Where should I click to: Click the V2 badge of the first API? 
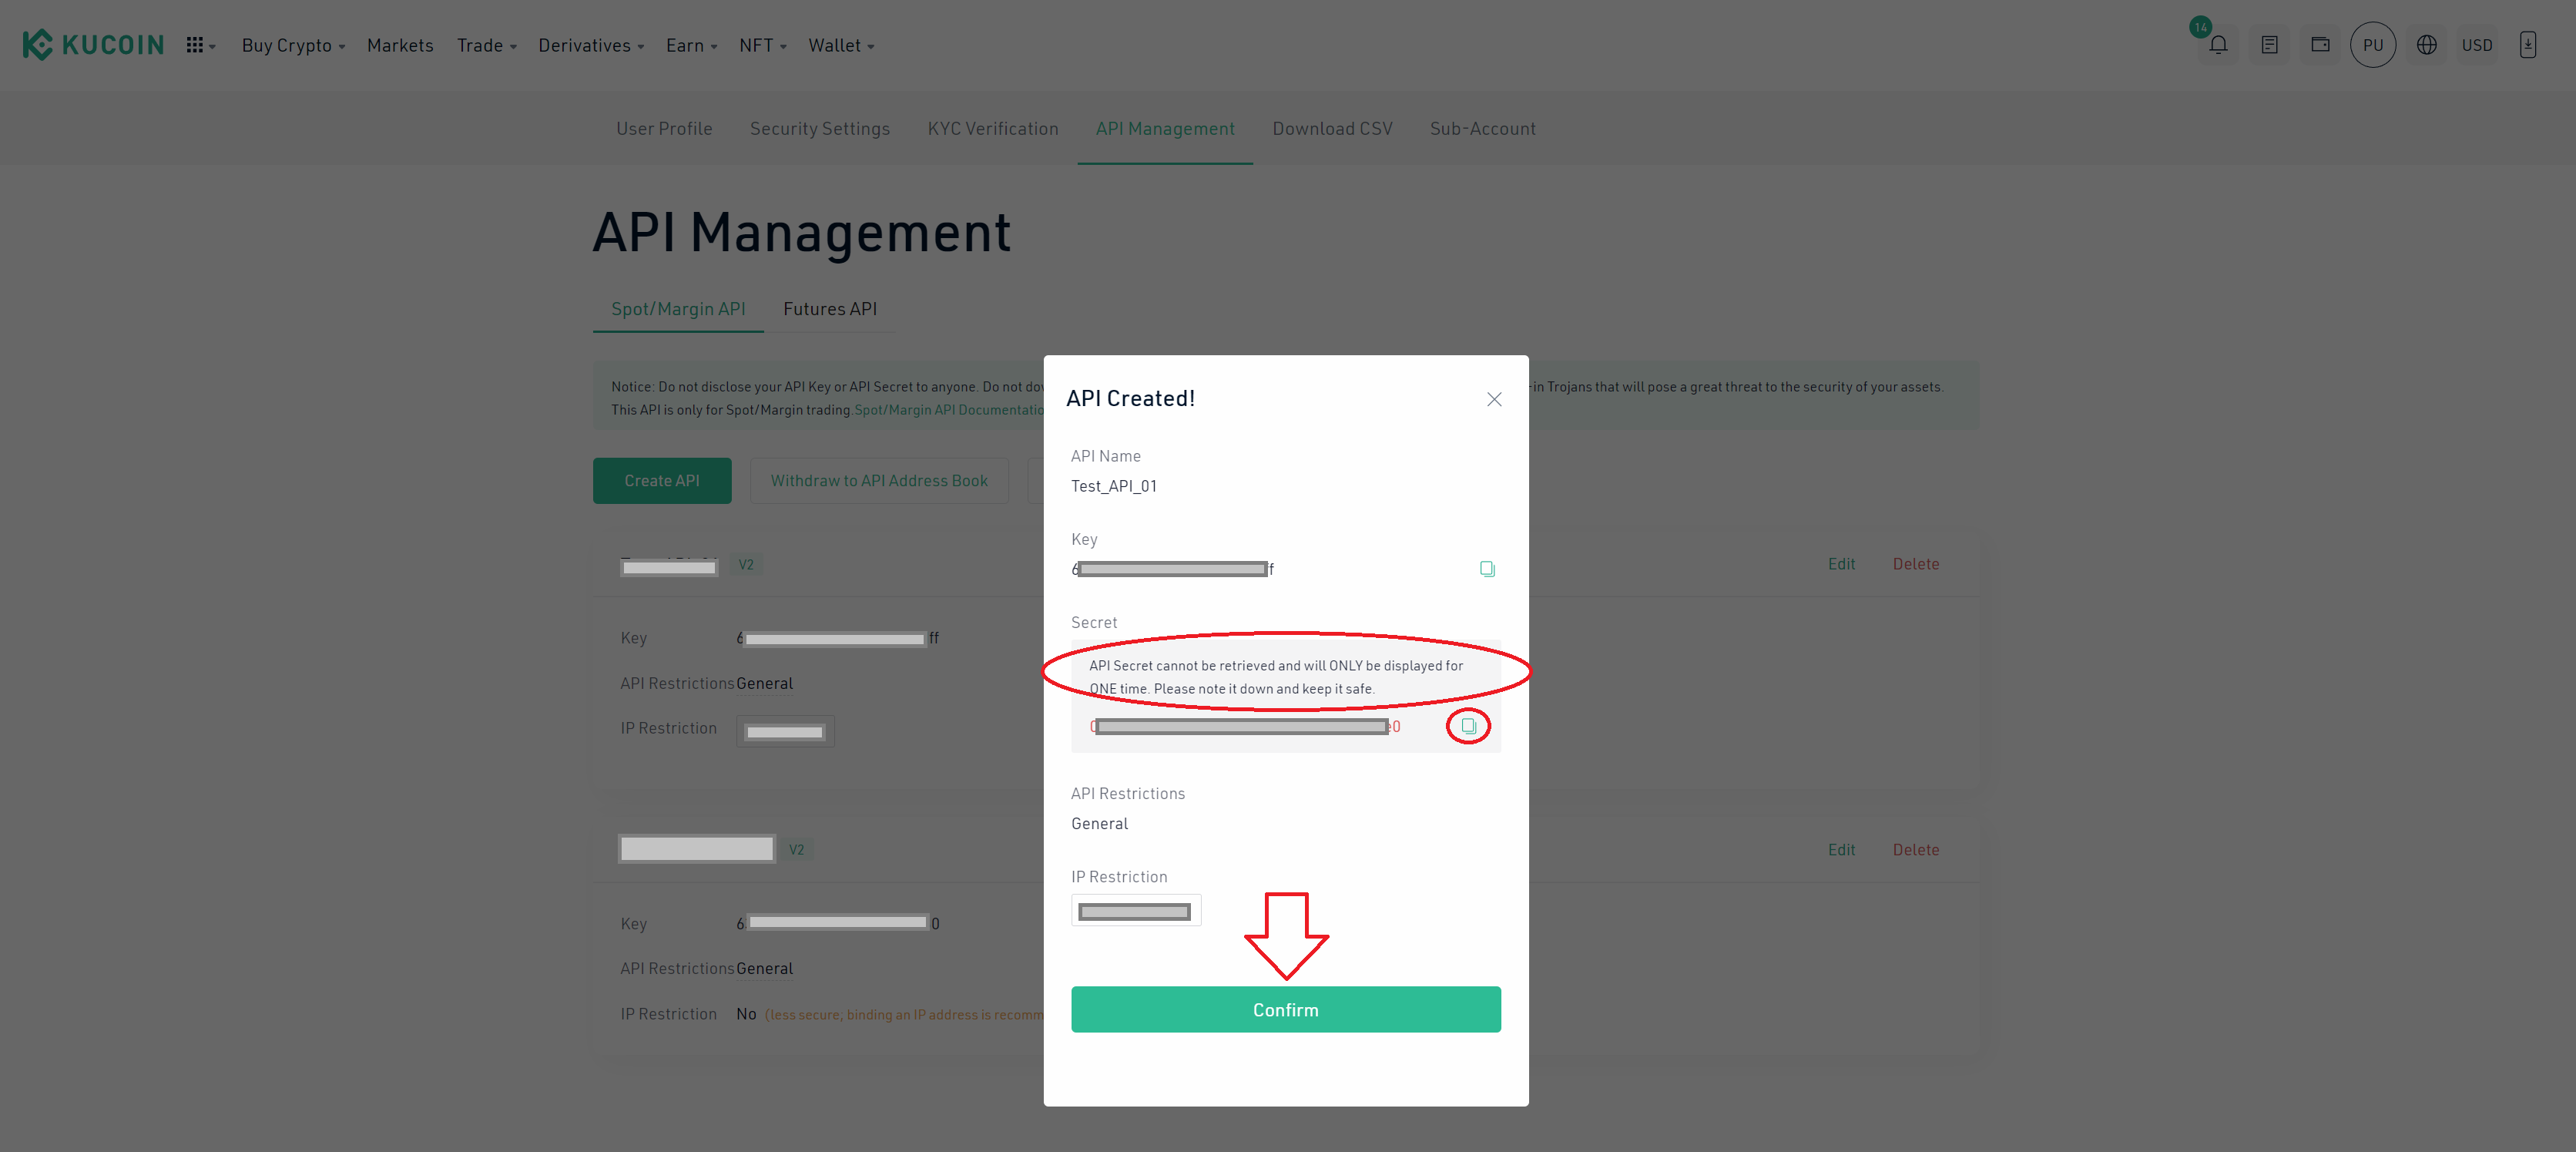click(746, 565)
